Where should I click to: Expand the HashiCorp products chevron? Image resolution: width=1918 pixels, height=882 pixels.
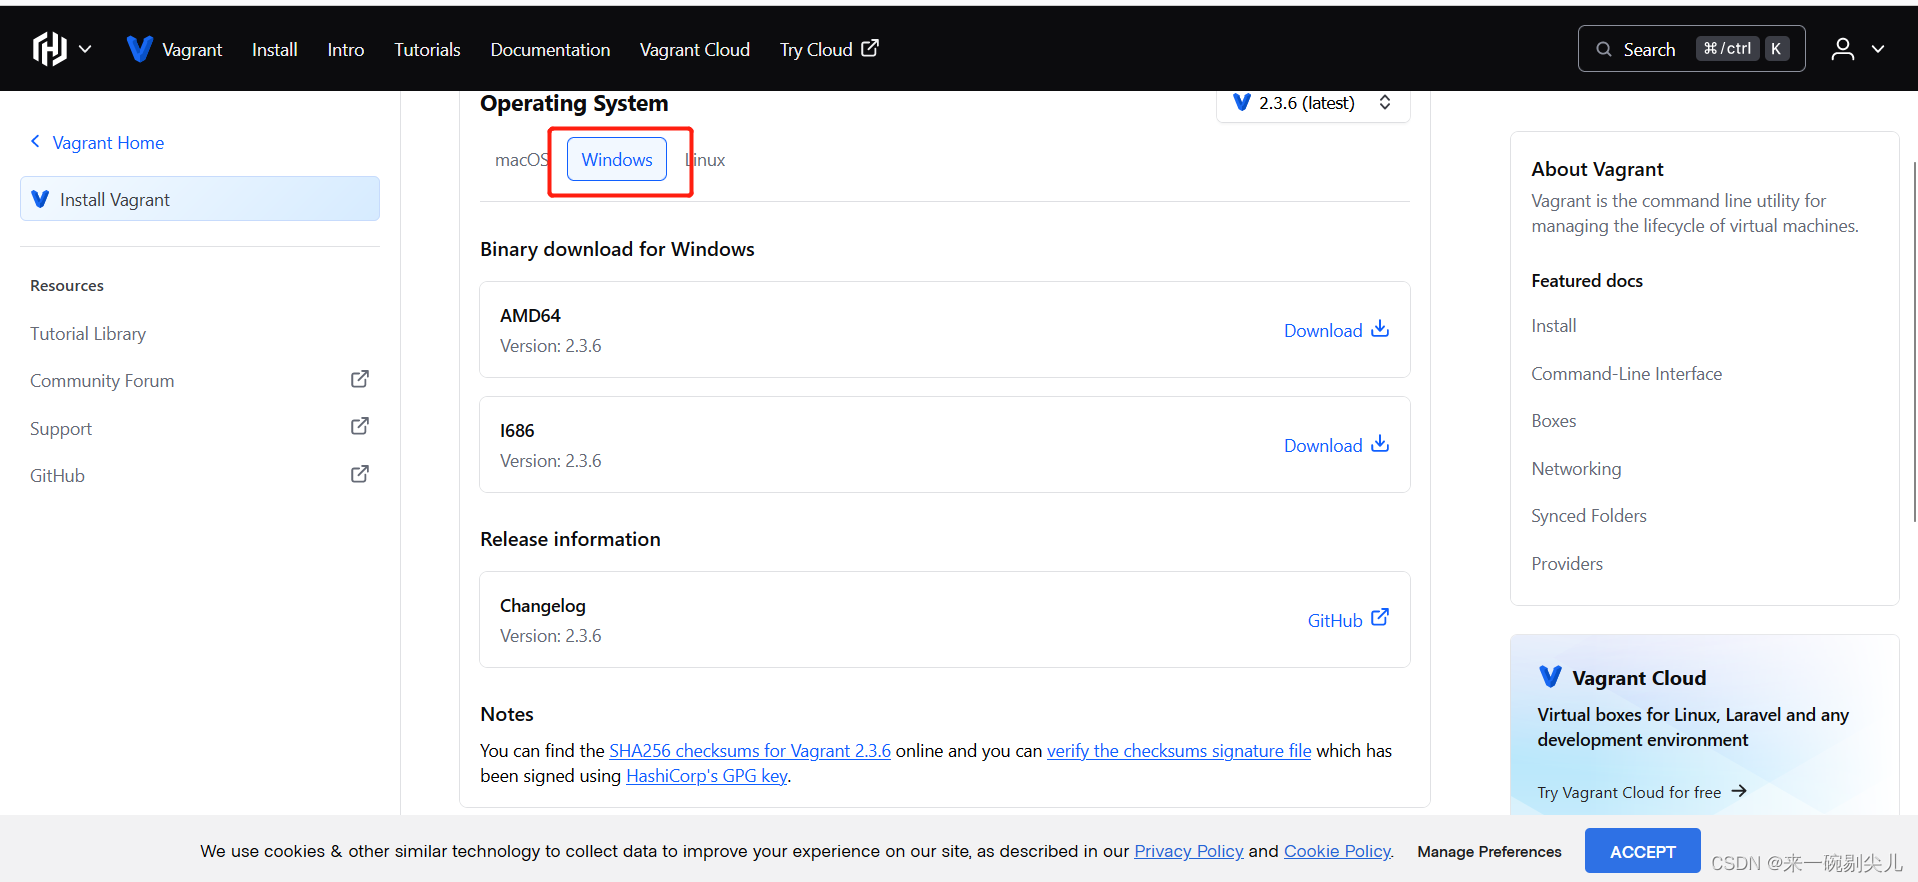[x=85, y=49]
